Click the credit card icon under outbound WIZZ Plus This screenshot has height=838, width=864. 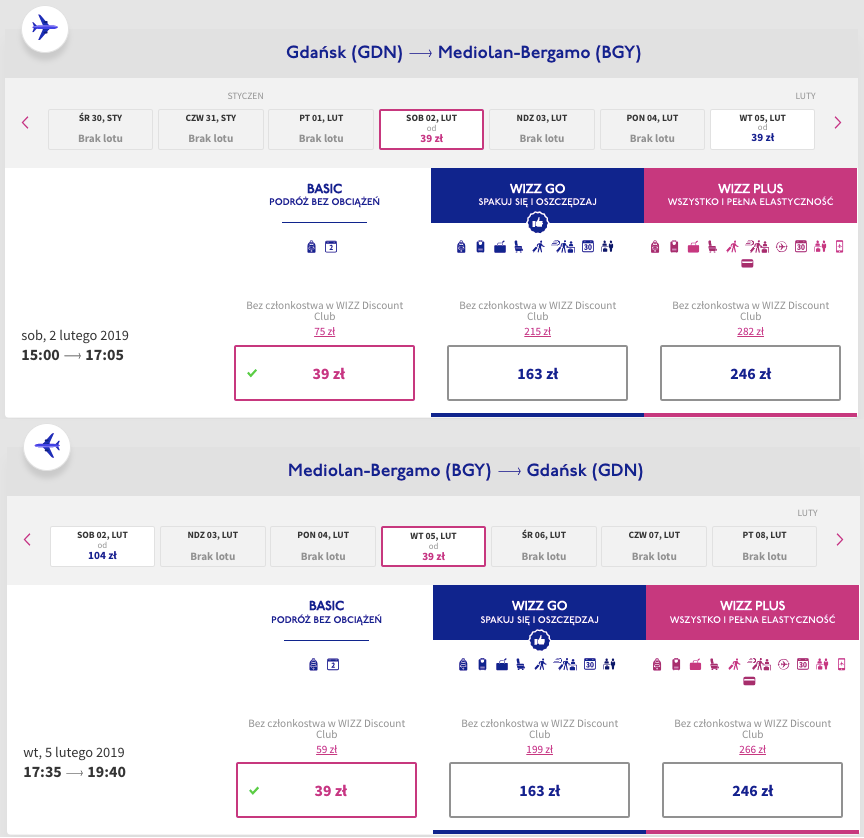tap(746, 265)
